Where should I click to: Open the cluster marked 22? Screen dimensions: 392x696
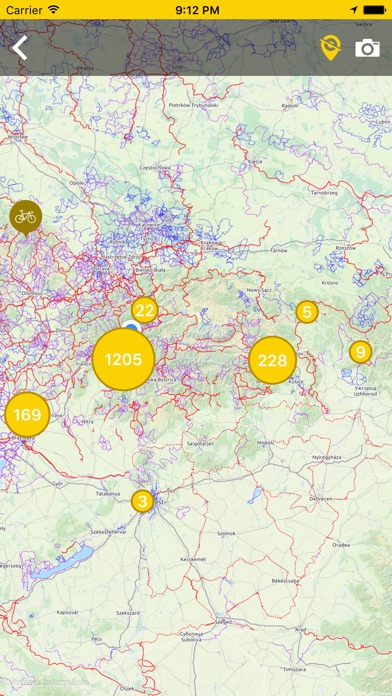[x=145, y=311]
